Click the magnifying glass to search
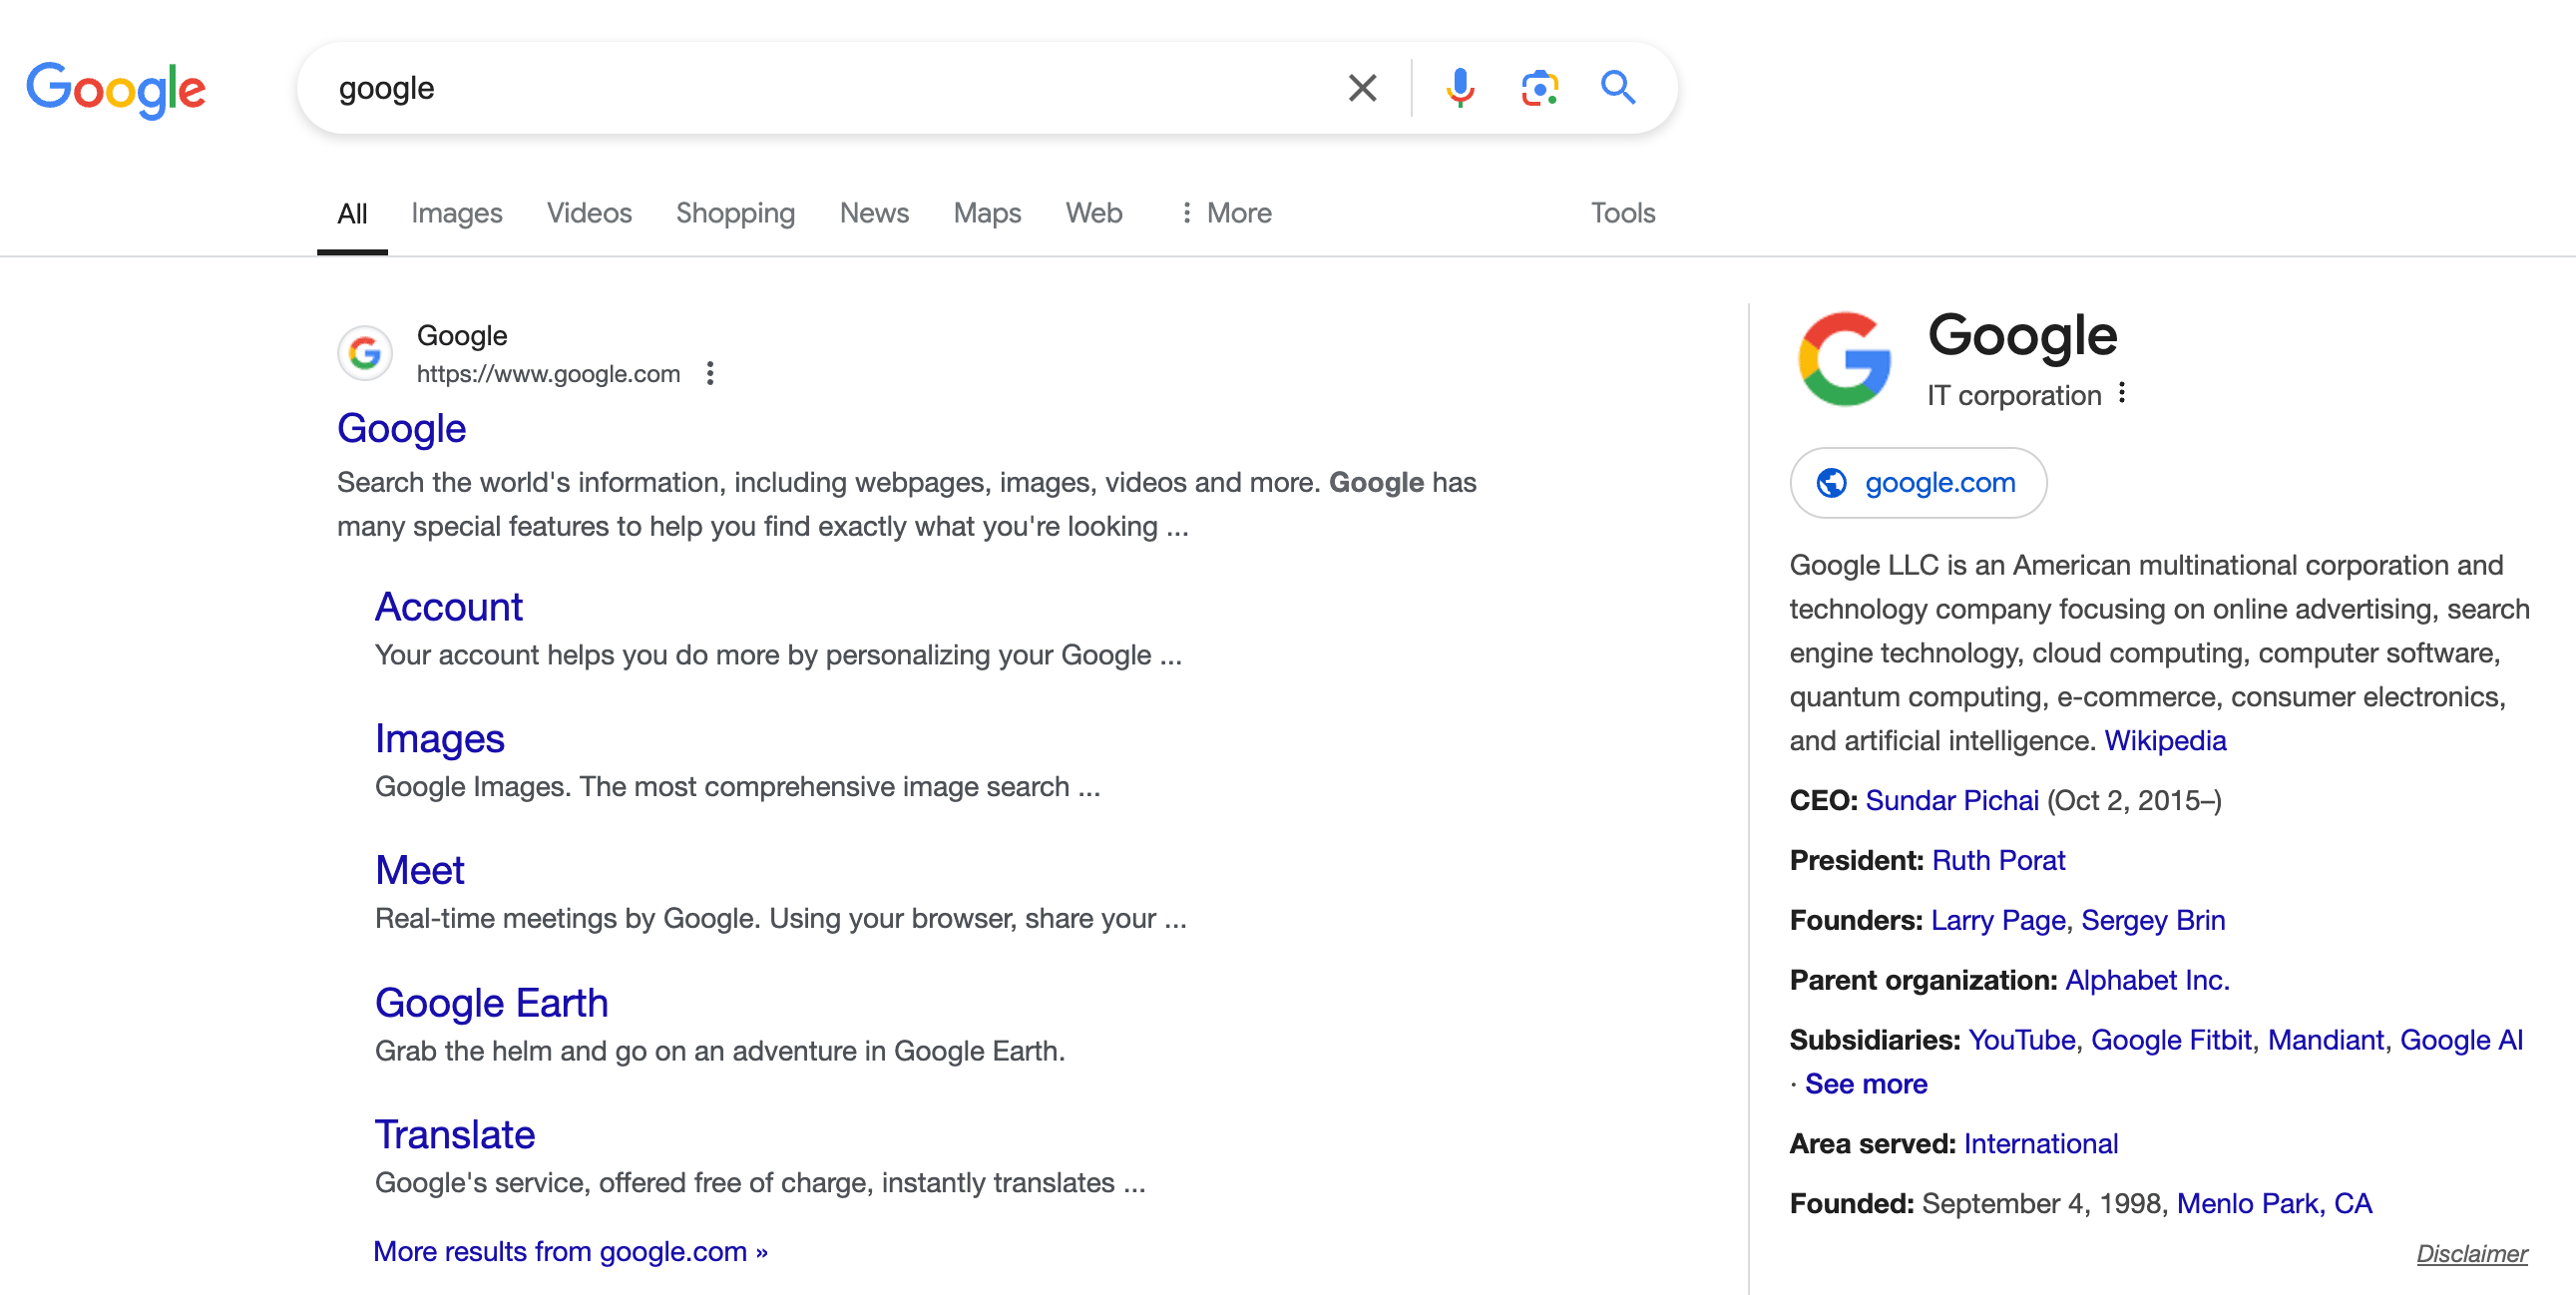 tap(1618, 88)
